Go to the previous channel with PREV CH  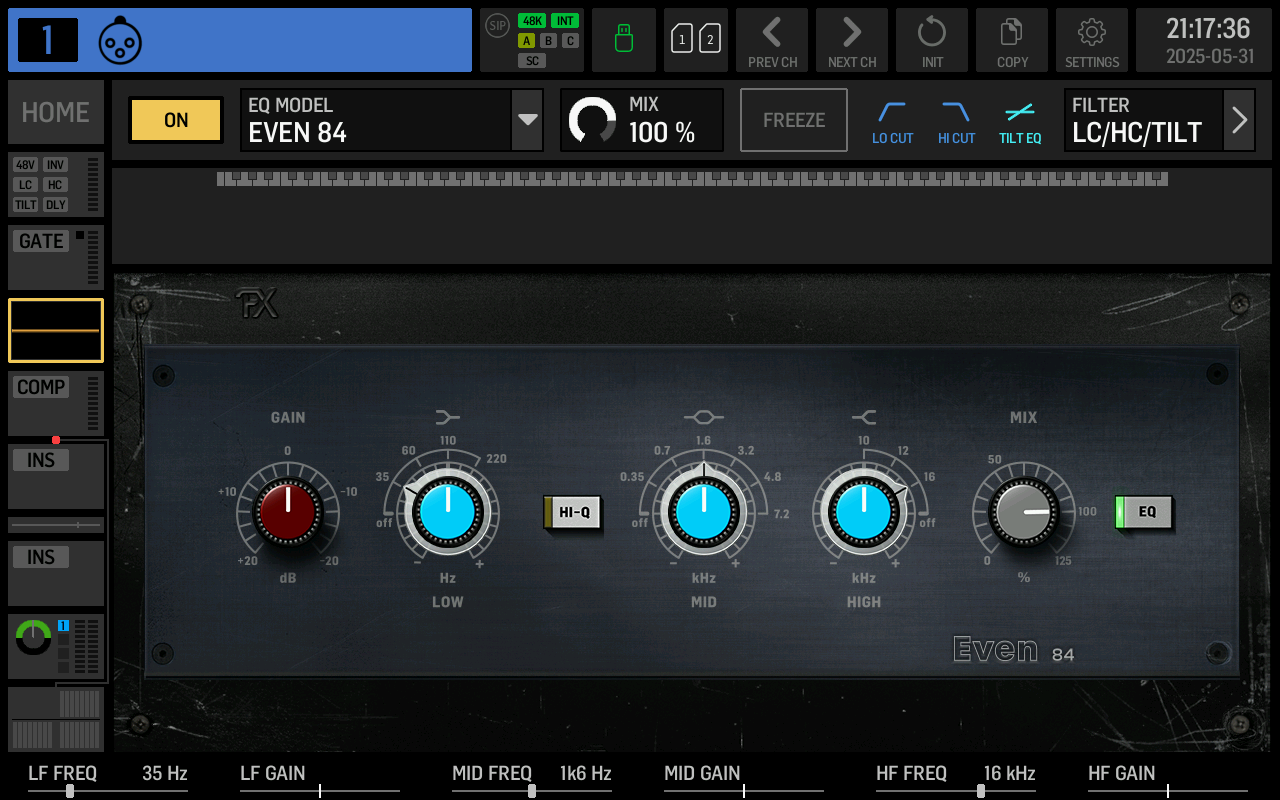[771, 40]
